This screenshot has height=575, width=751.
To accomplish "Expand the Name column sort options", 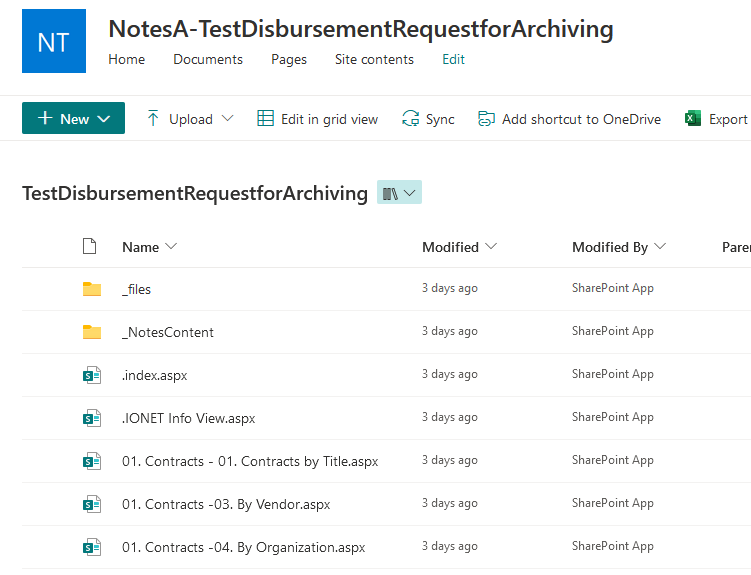I will 149,247.
